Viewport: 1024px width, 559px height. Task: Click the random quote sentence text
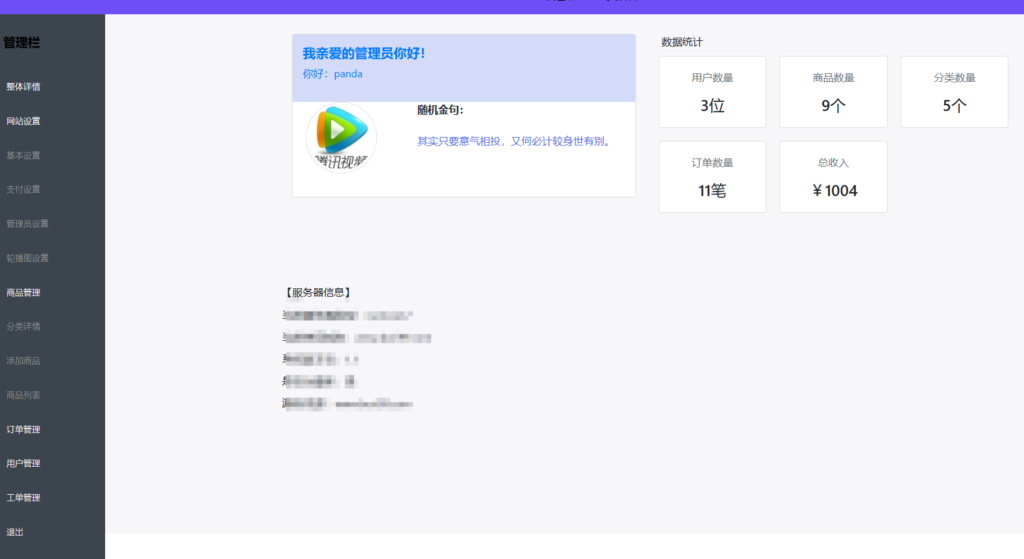515,141
